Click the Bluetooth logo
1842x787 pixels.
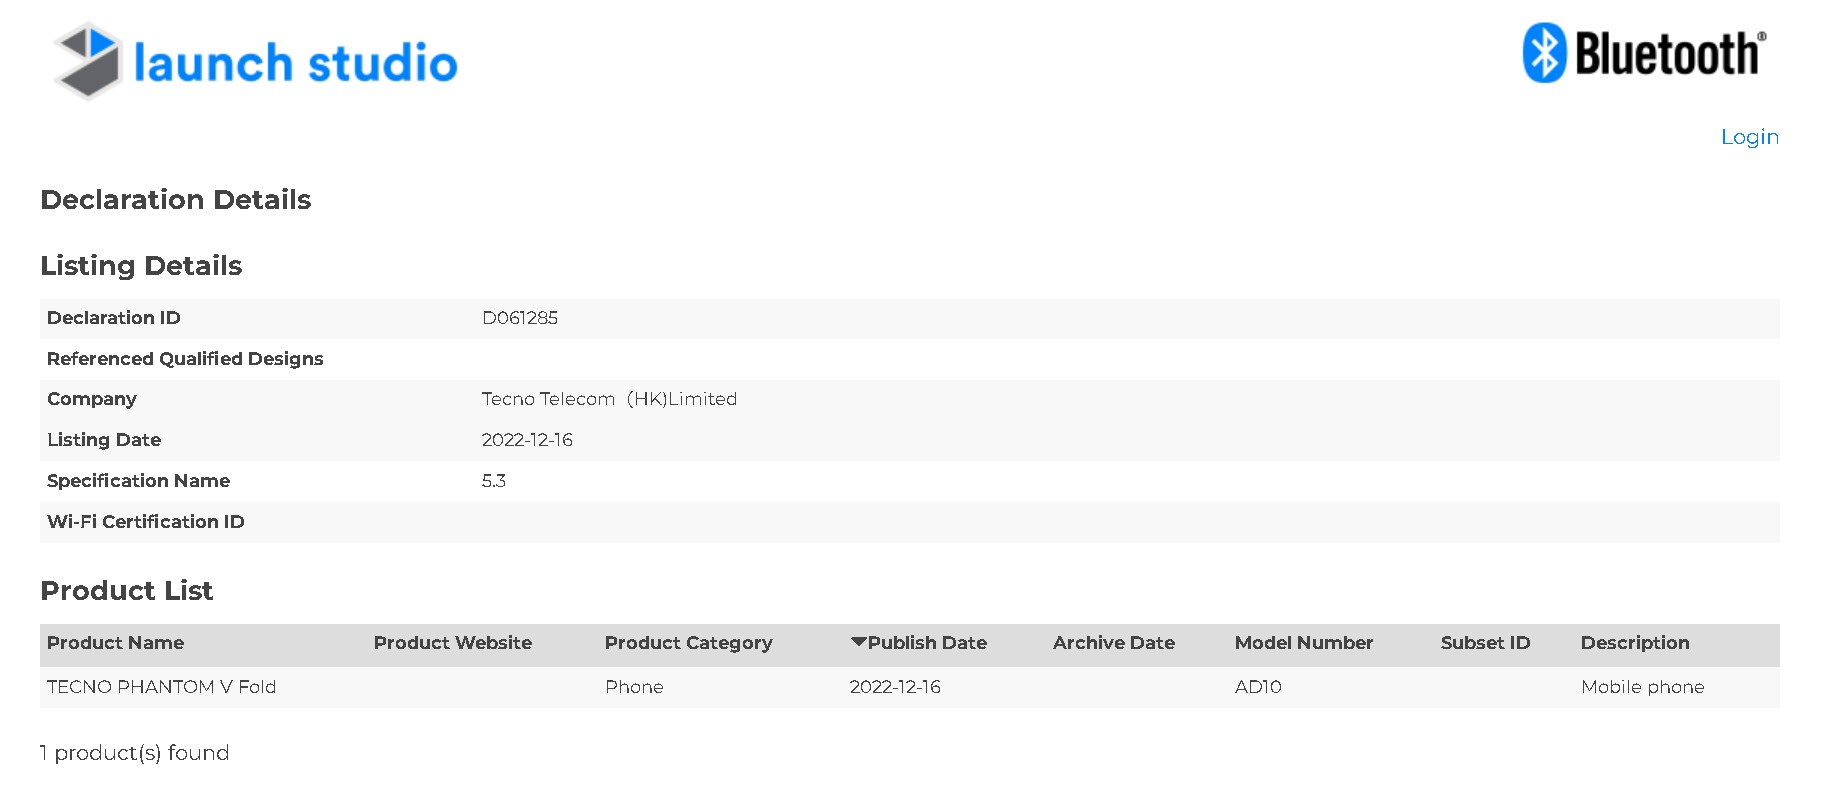pos(1645,53)
